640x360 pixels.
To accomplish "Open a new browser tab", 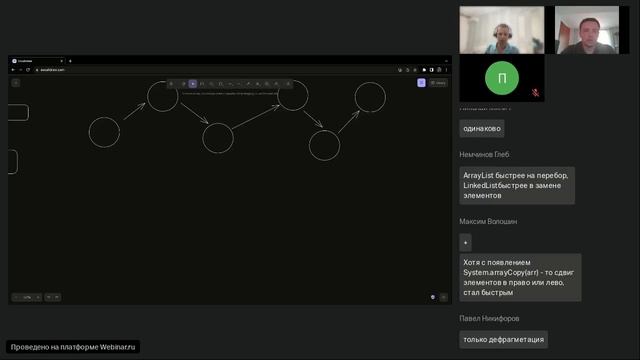I will (70, 61).
